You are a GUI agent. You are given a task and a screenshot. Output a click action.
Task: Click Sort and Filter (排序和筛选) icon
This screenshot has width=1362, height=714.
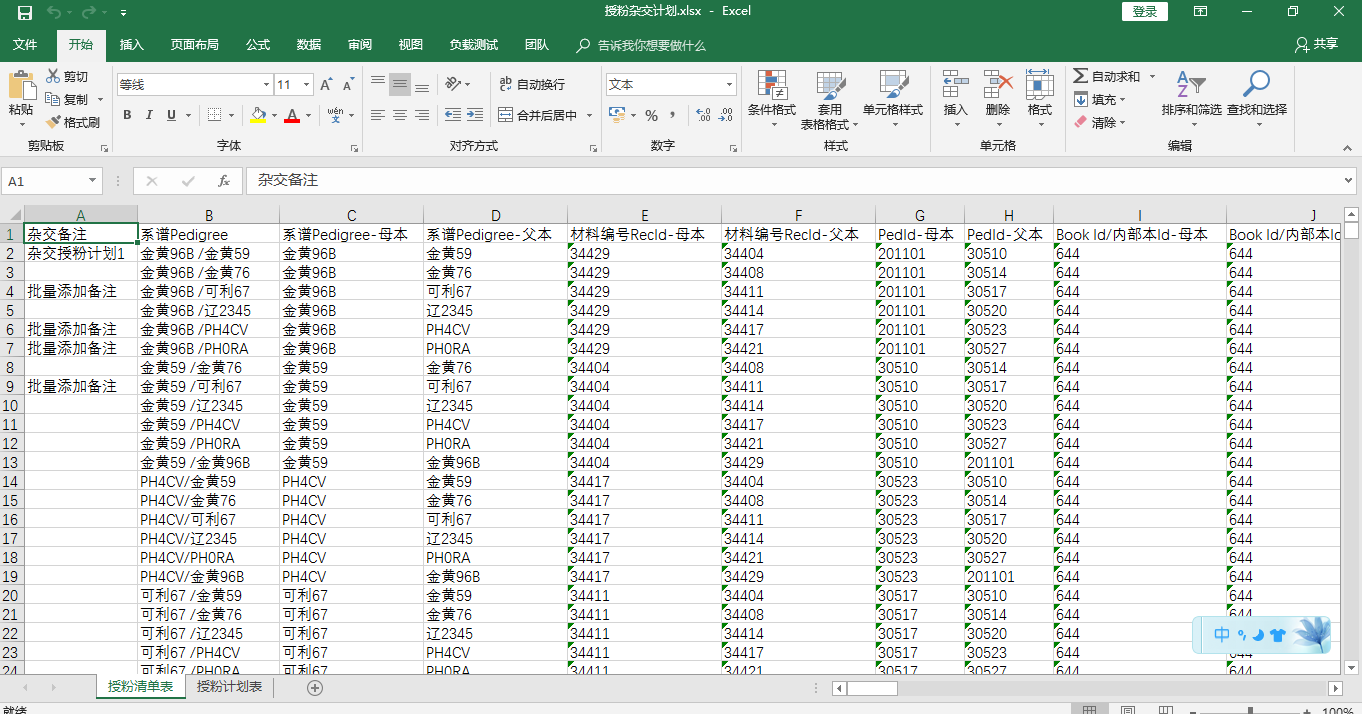pos(1191,85)
